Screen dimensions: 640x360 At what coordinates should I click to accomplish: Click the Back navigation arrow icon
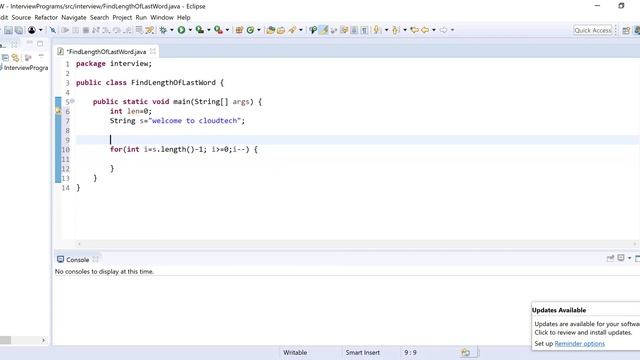pyautogui.click(x=425, y=30)
